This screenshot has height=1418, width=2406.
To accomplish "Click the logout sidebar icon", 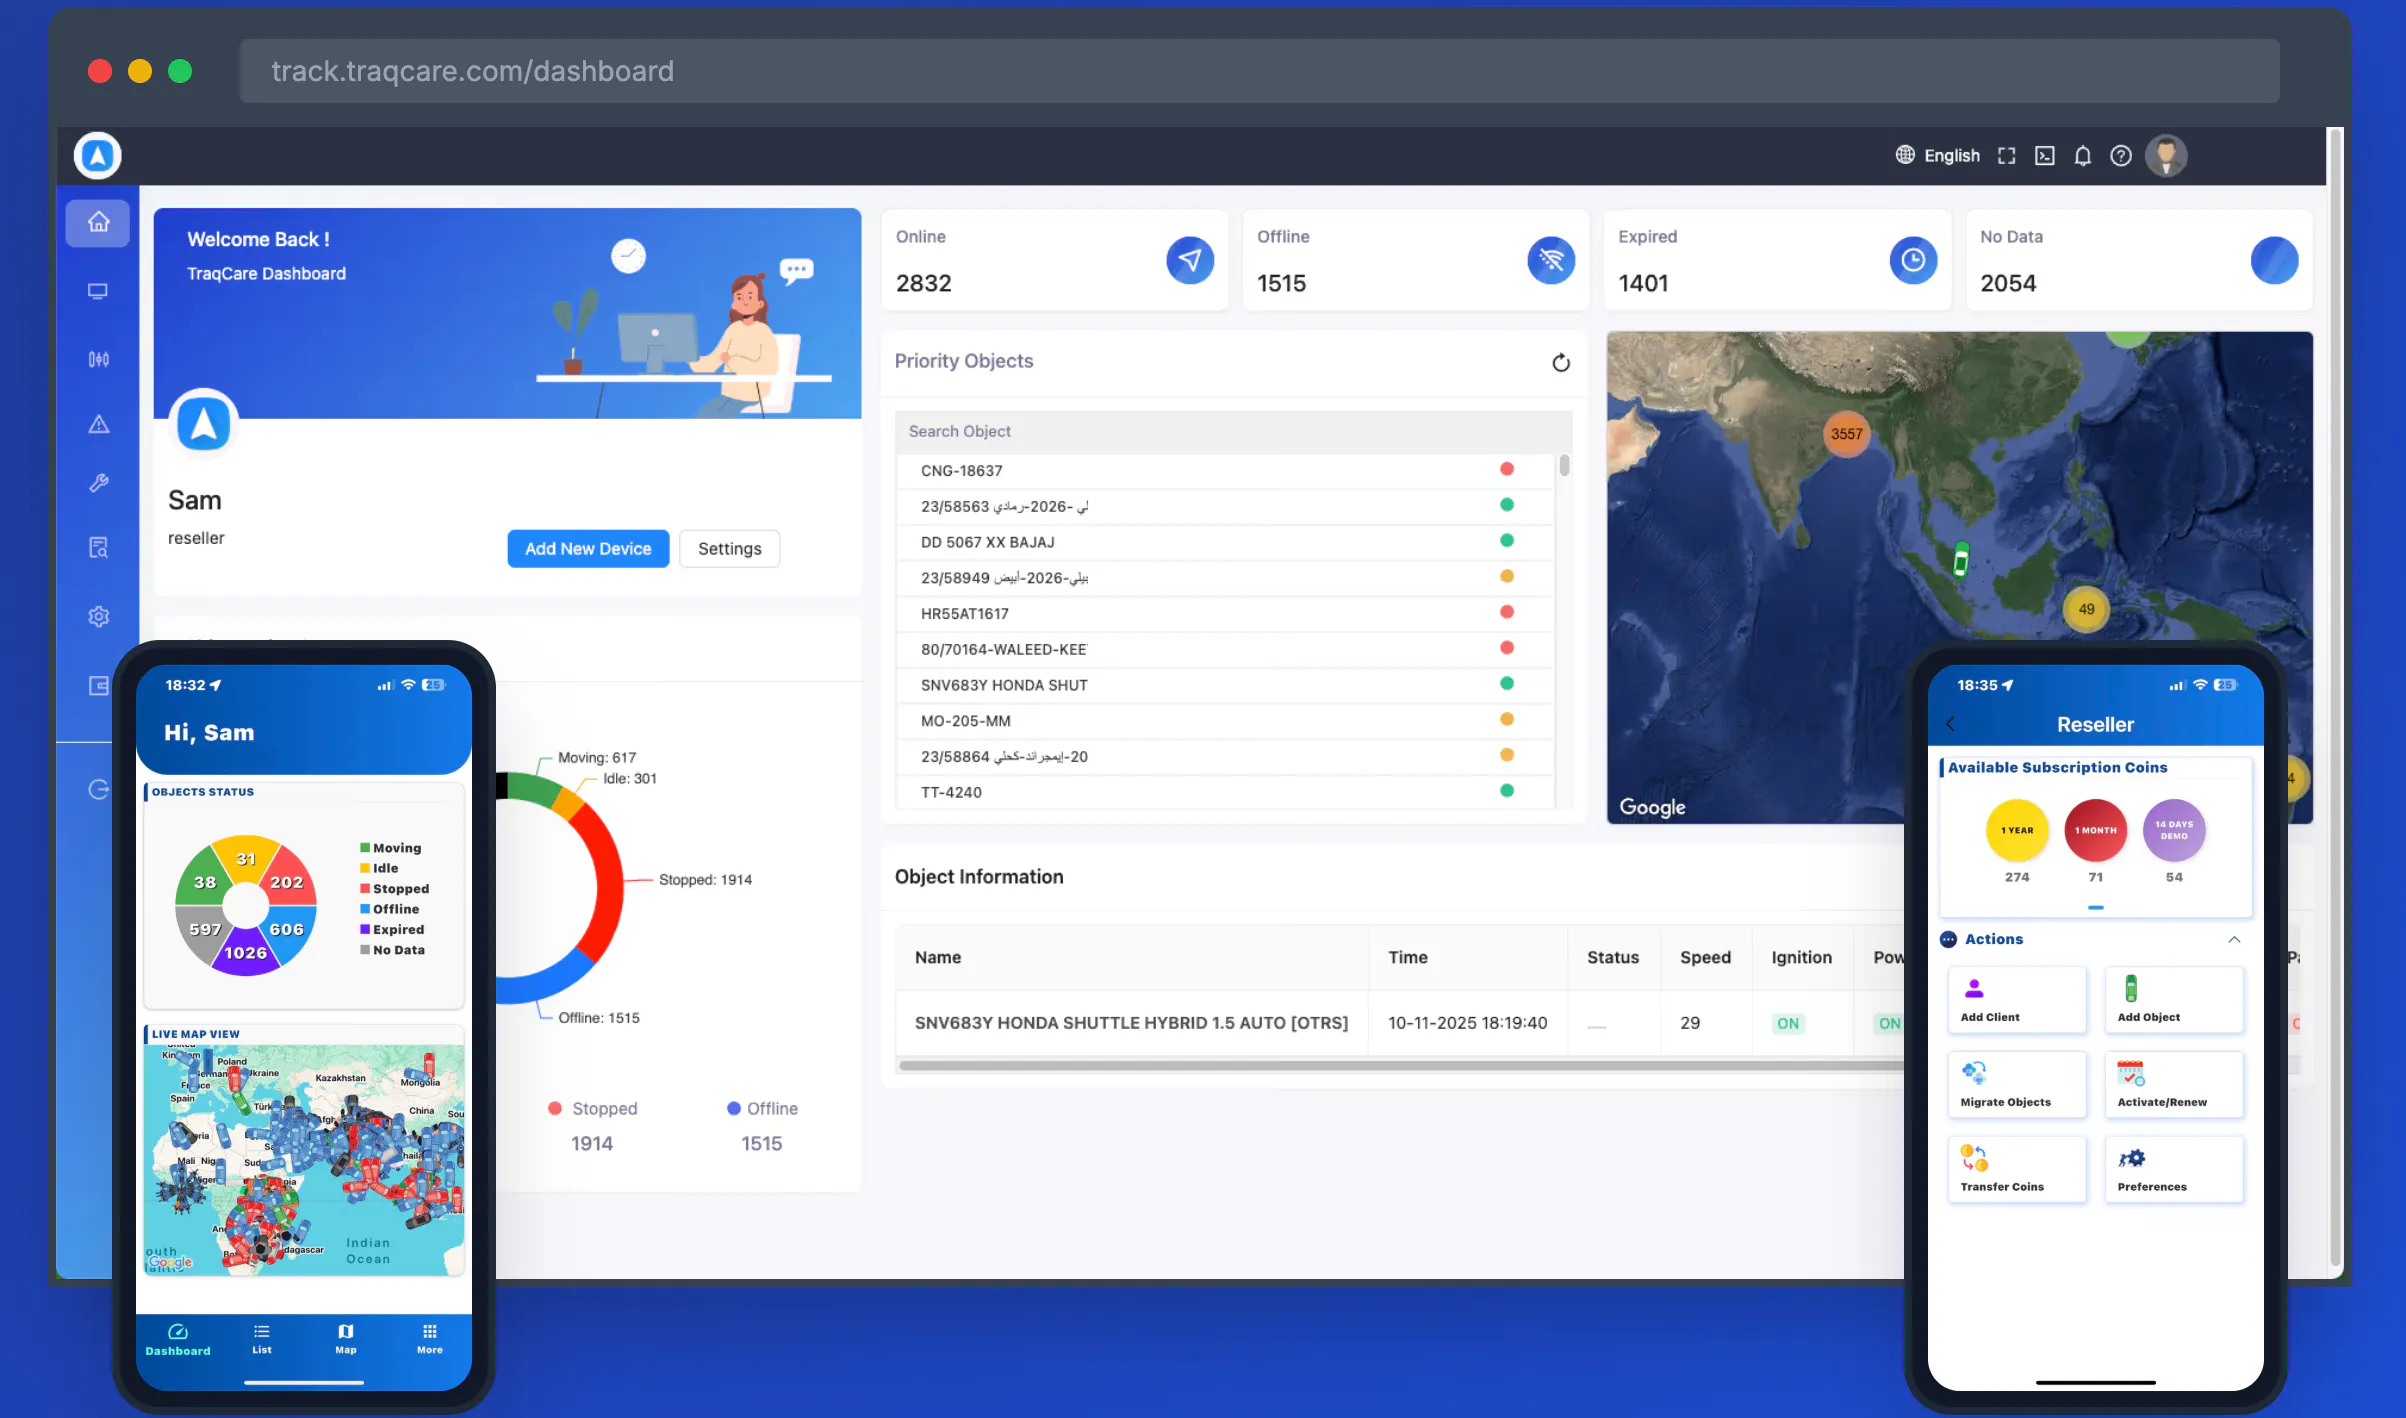I will click(98, 790).
